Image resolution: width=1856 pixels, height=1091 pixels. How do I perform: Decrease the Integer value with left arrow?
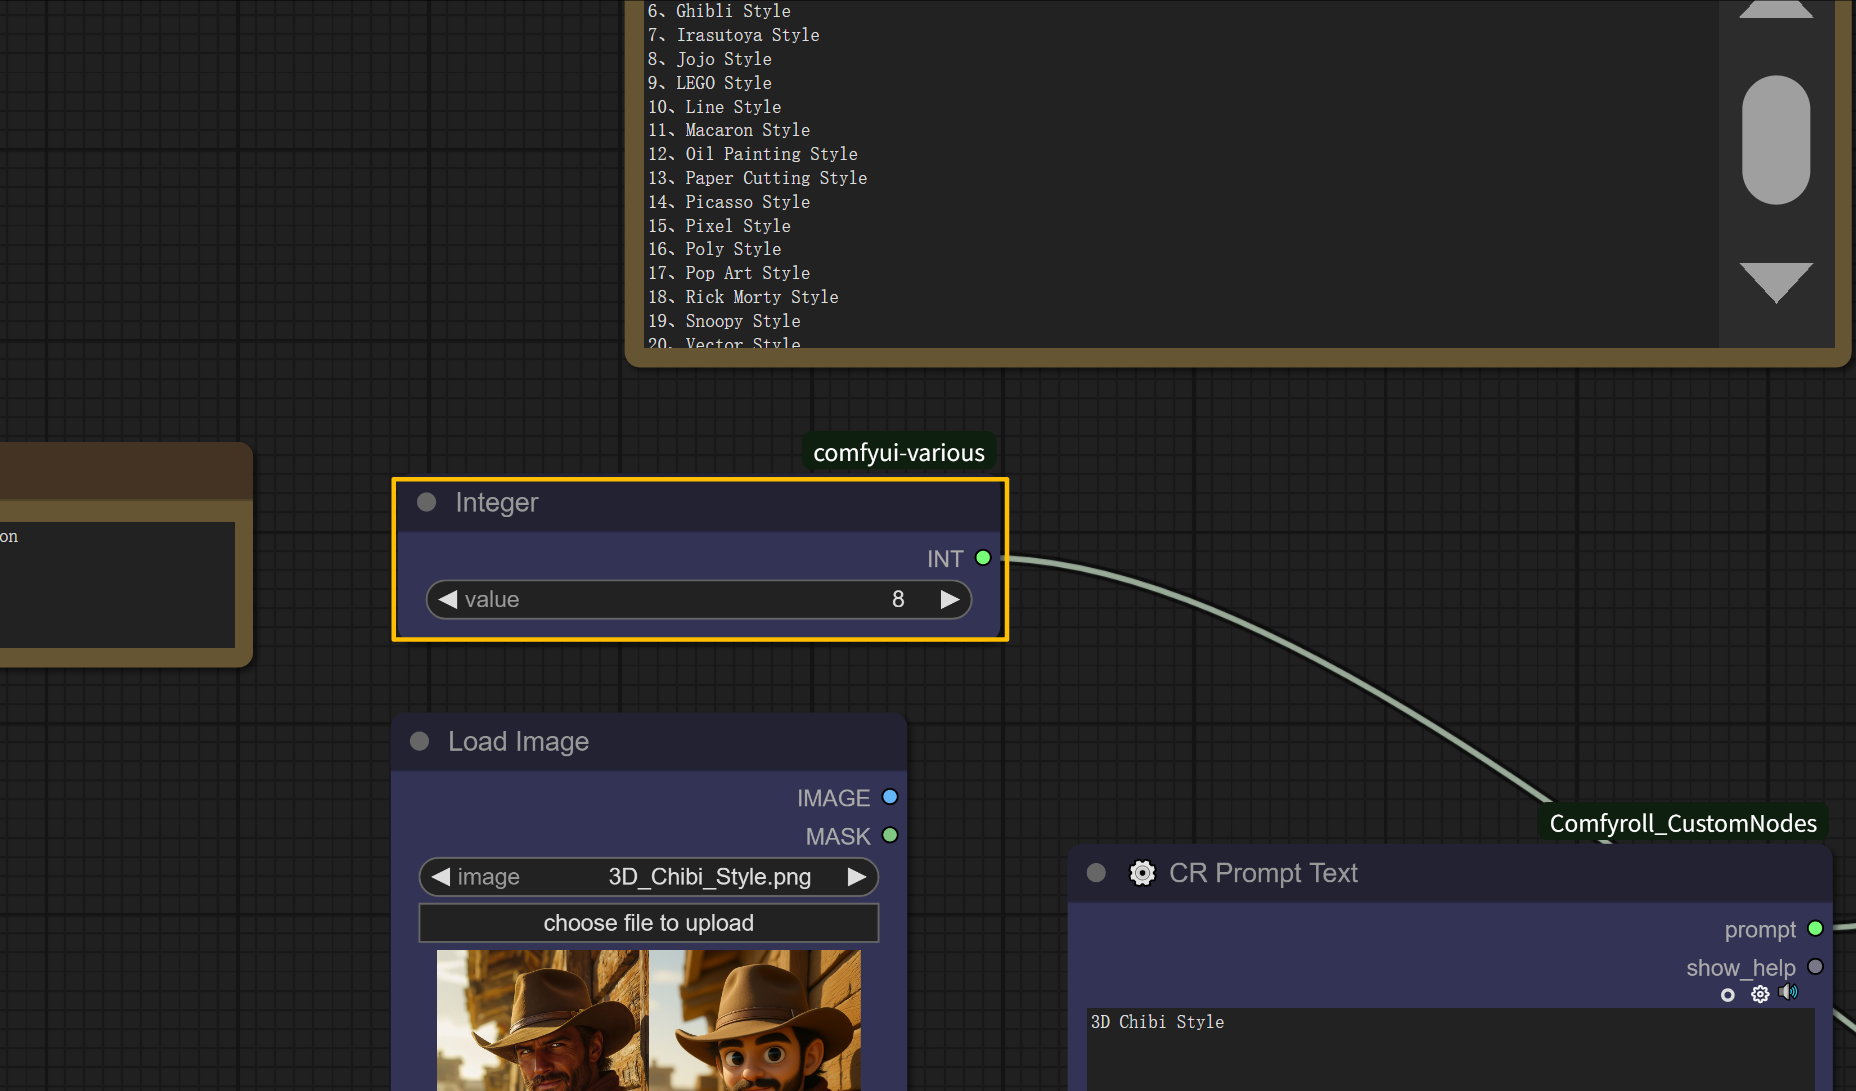click(448, 599)
